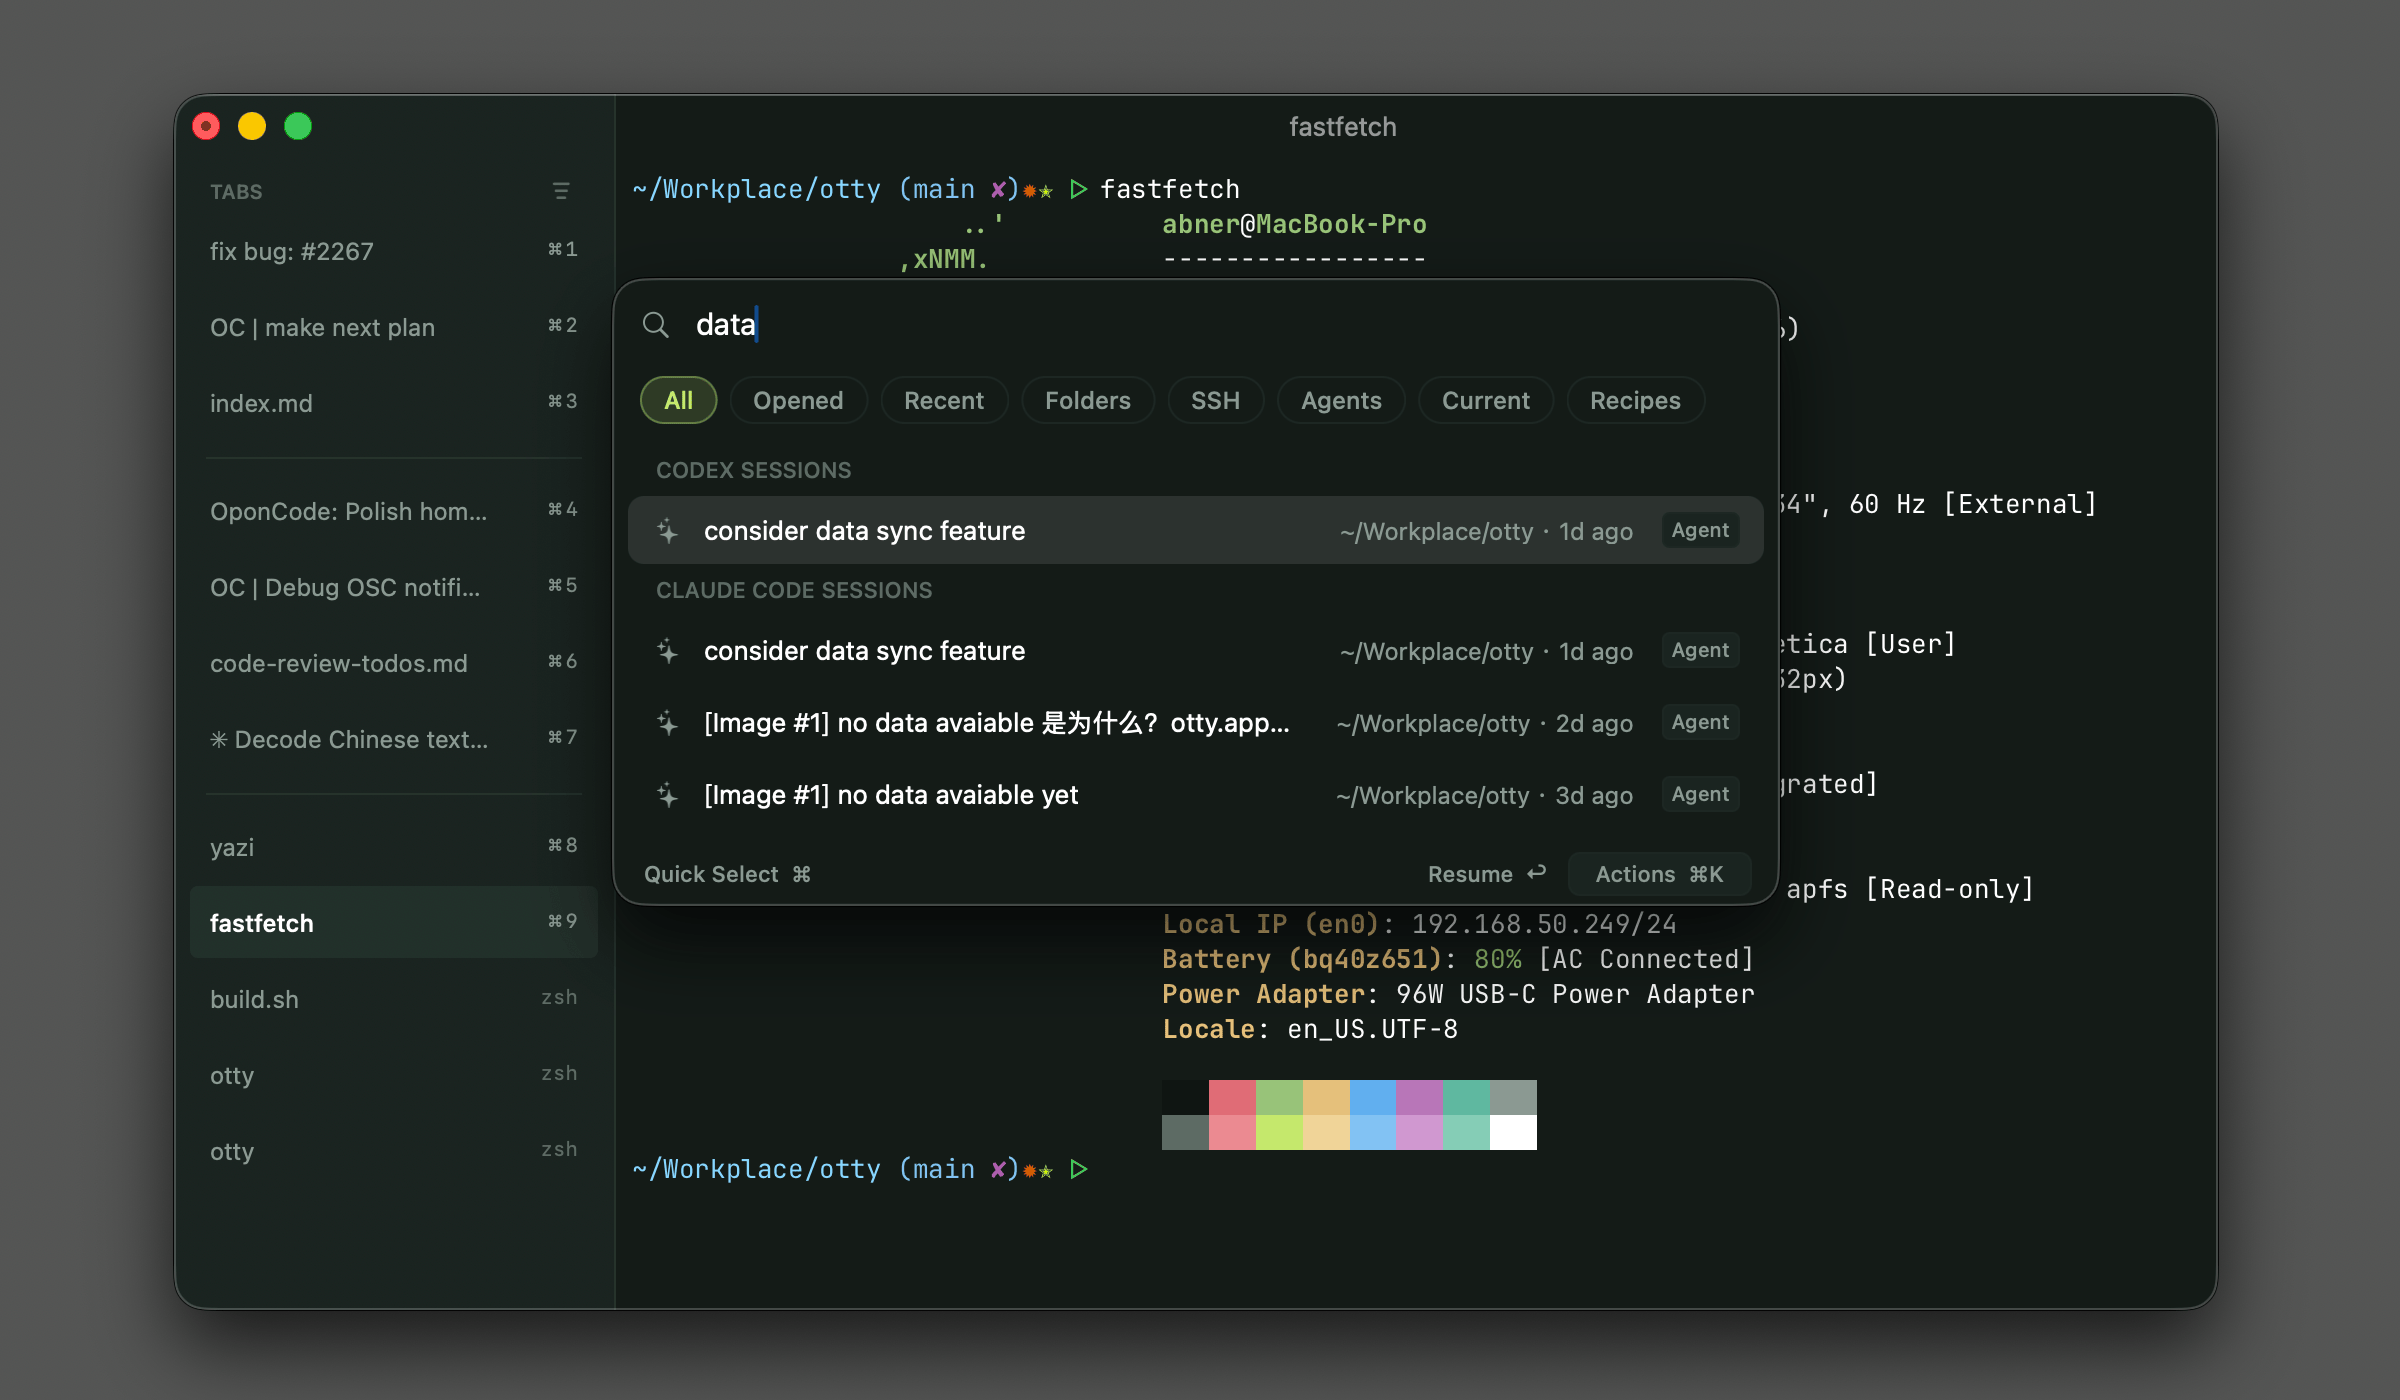Click sparkle icon of 3d ago session
Image resolution: width=2400 pixels, height=1400 pixels.
tap(668, 795)
